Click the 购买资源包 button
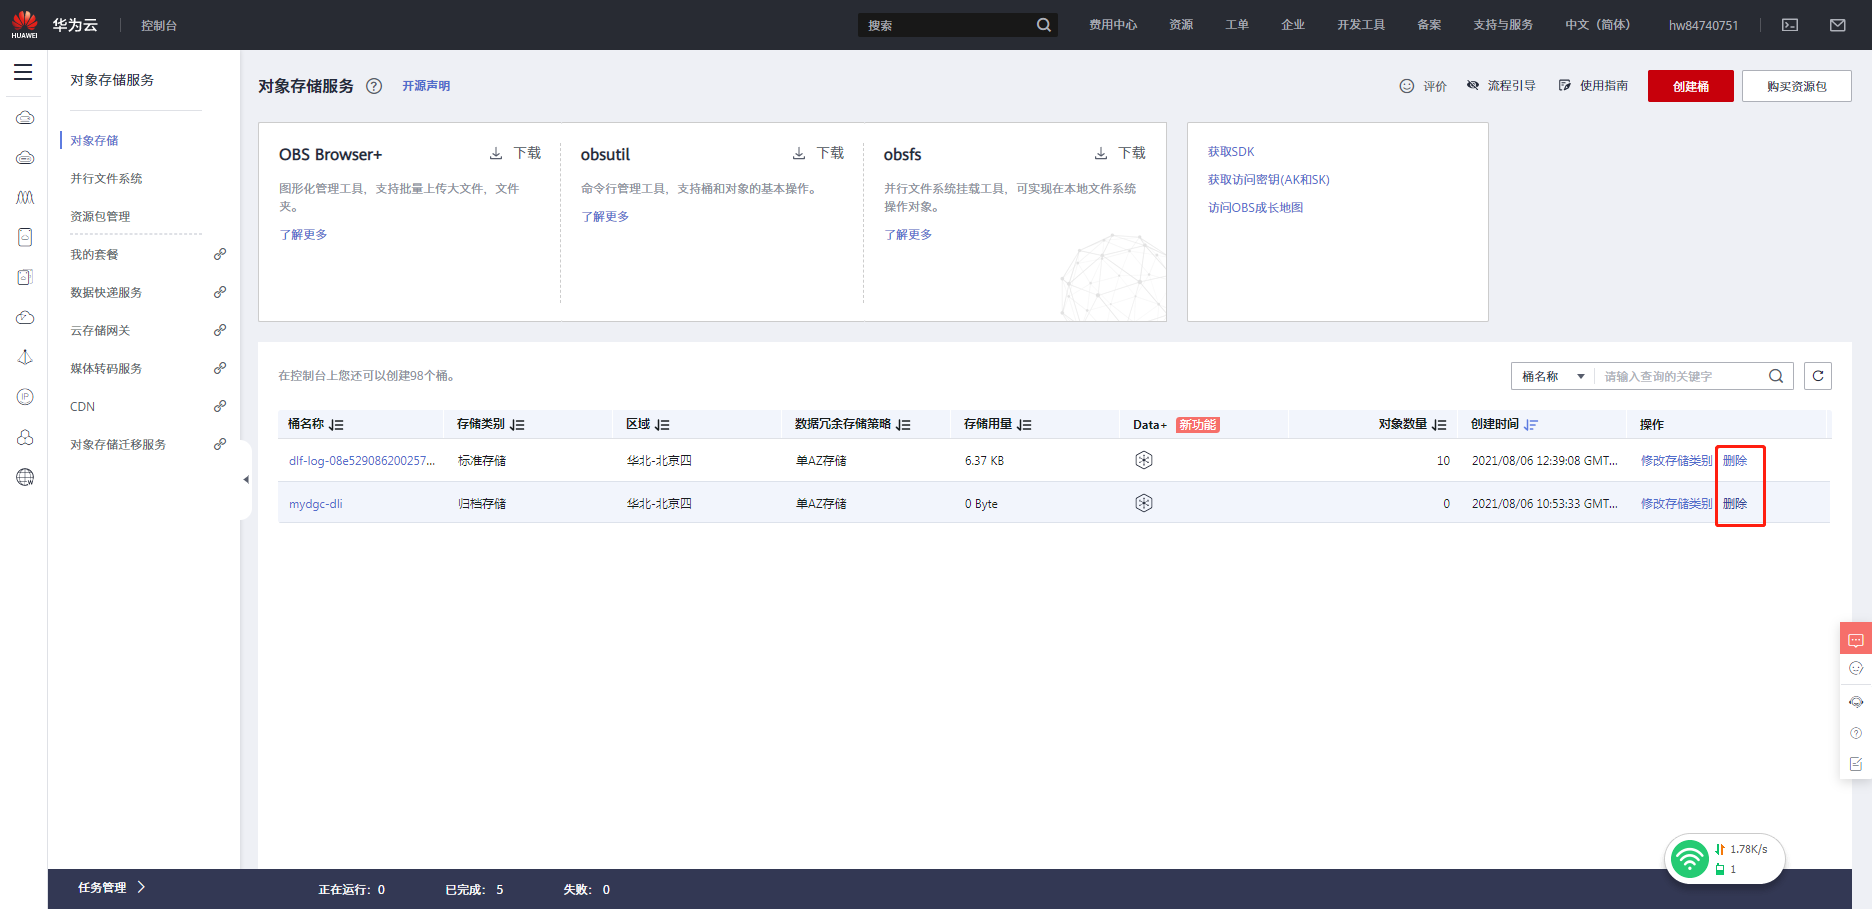Image resolution: width=1872 pixels, height=909 pixels. (1797, 86)
